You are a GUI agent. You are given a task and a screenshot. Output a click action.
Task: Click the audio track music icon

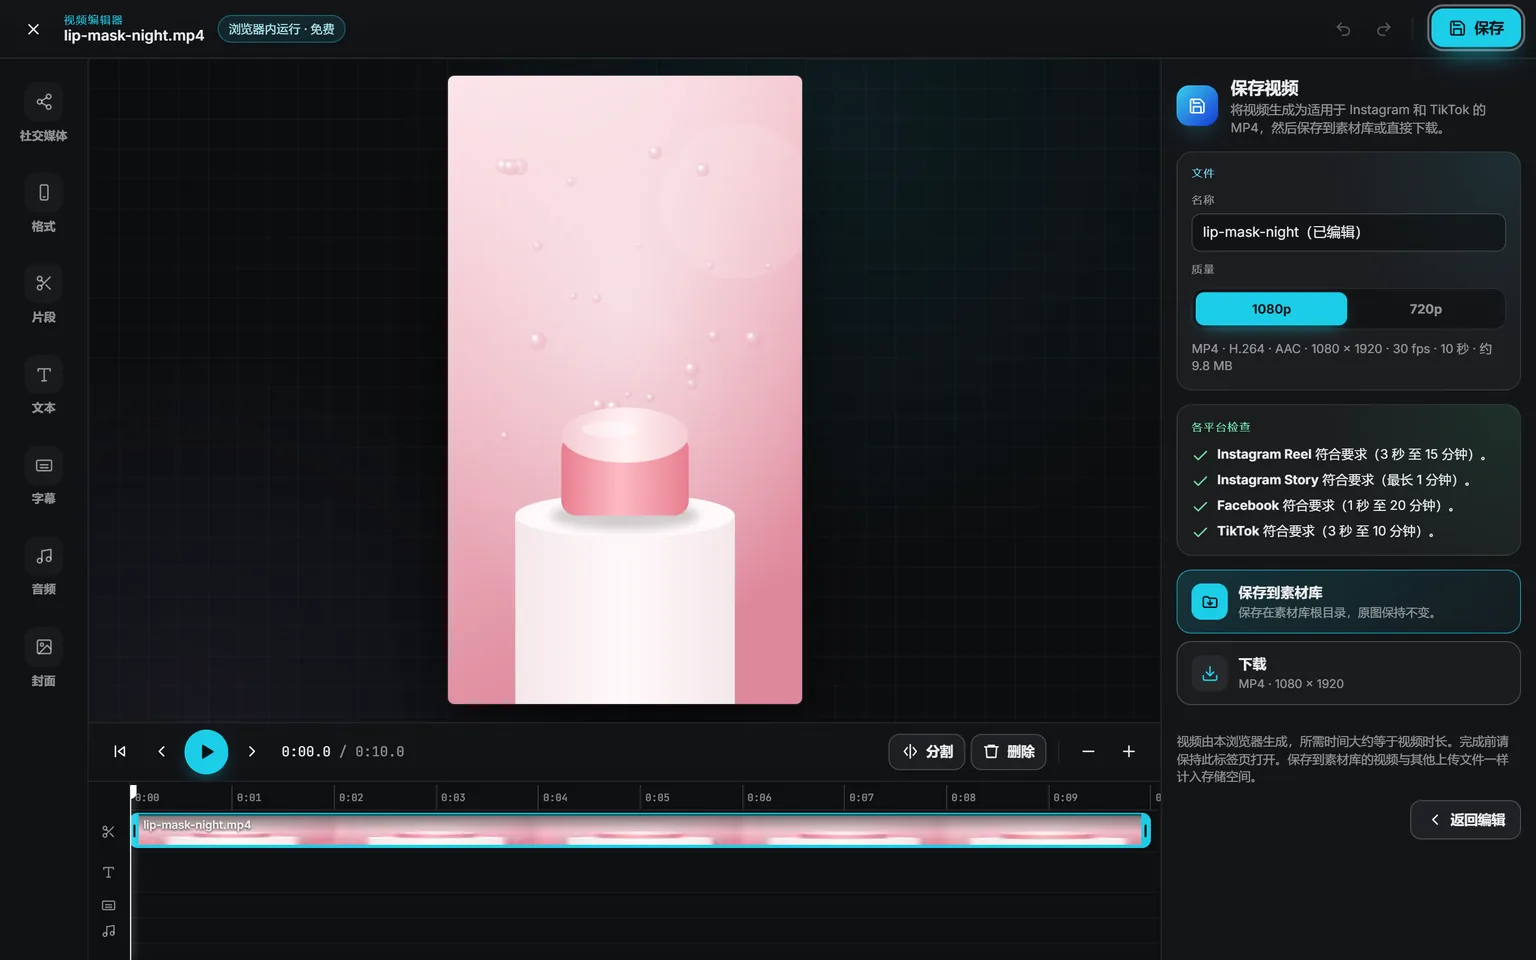coord(108,931)
